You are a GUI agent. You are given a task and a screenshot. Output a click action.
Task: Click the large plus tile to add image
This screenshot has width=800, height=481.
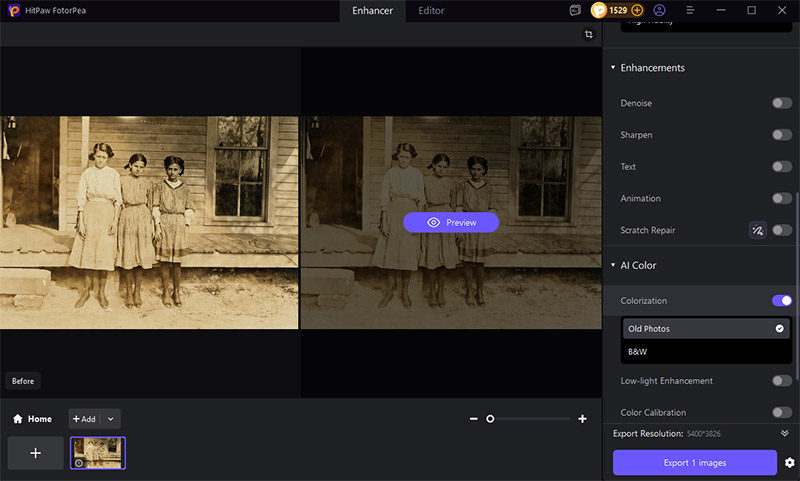(36, 453)
